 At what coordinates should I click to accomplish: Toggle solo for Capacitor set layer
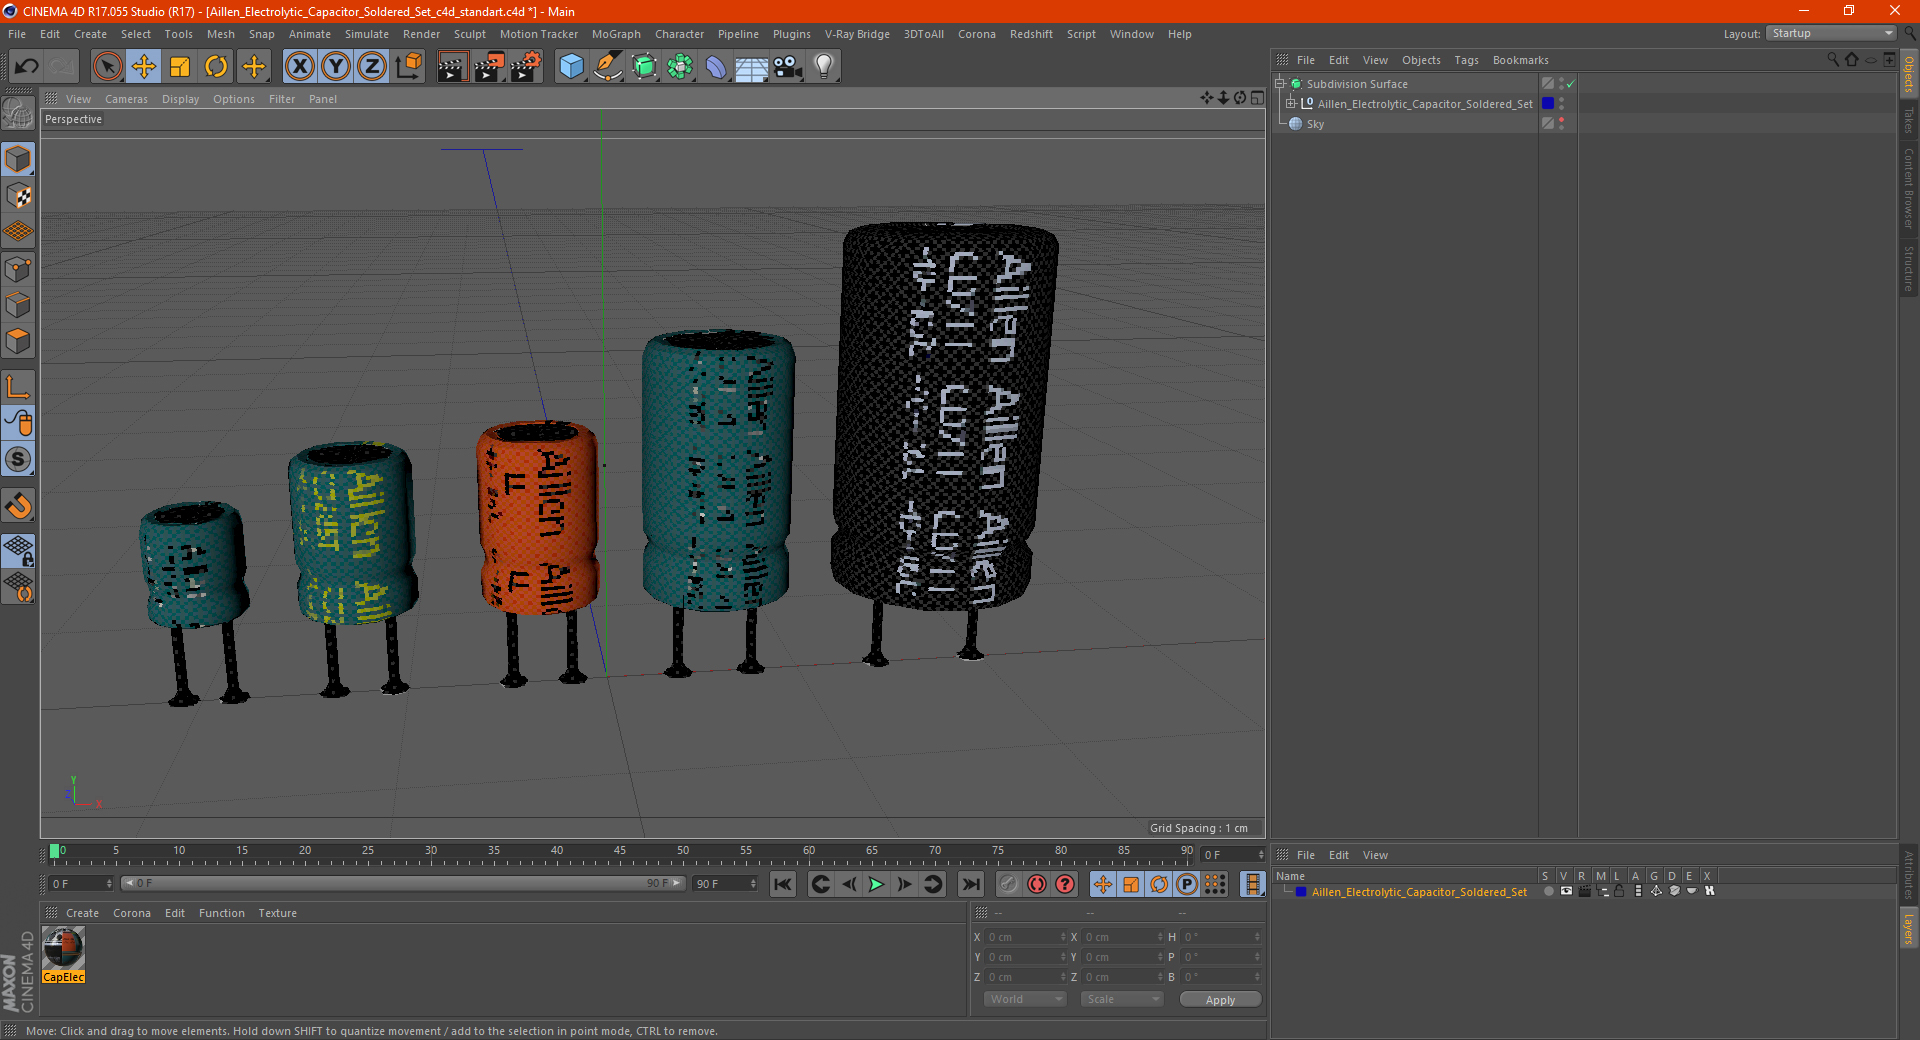pos(1548,891)
